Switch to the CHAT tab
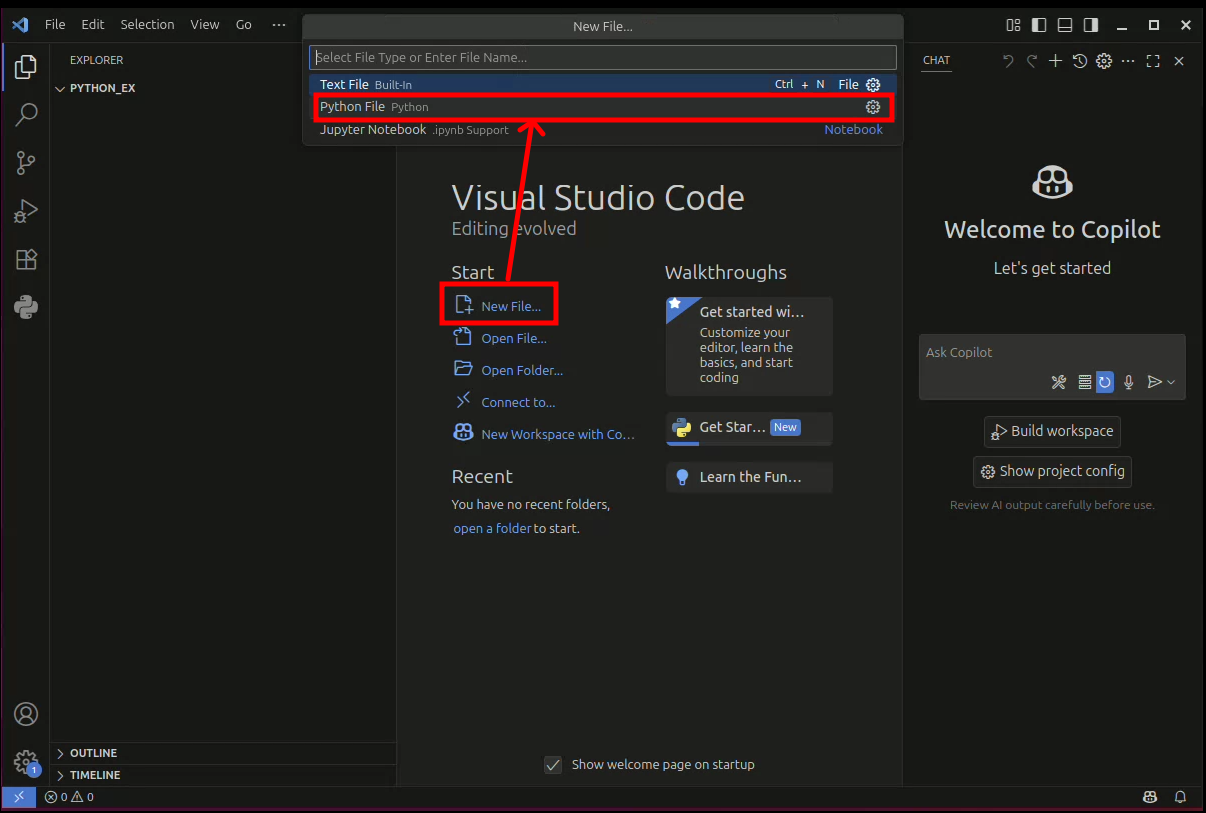Image resolution: width=1206 pixels, height=813 pixels. click(937, 60)
